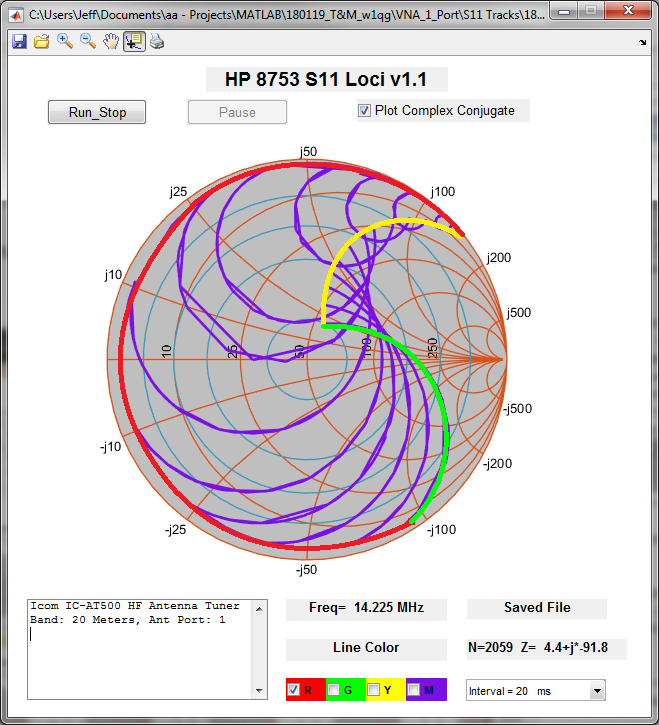This screenshot has height=725, width=659.
Task: Click the j200 reactance label
Action: 499,258
